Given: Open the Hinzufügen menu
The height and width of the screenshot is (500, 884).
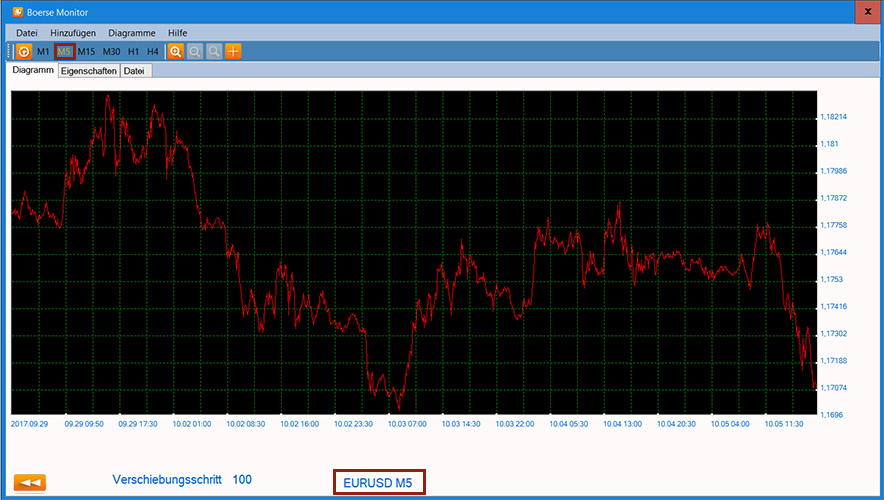Looking at the screenshot, I should 73,33.
